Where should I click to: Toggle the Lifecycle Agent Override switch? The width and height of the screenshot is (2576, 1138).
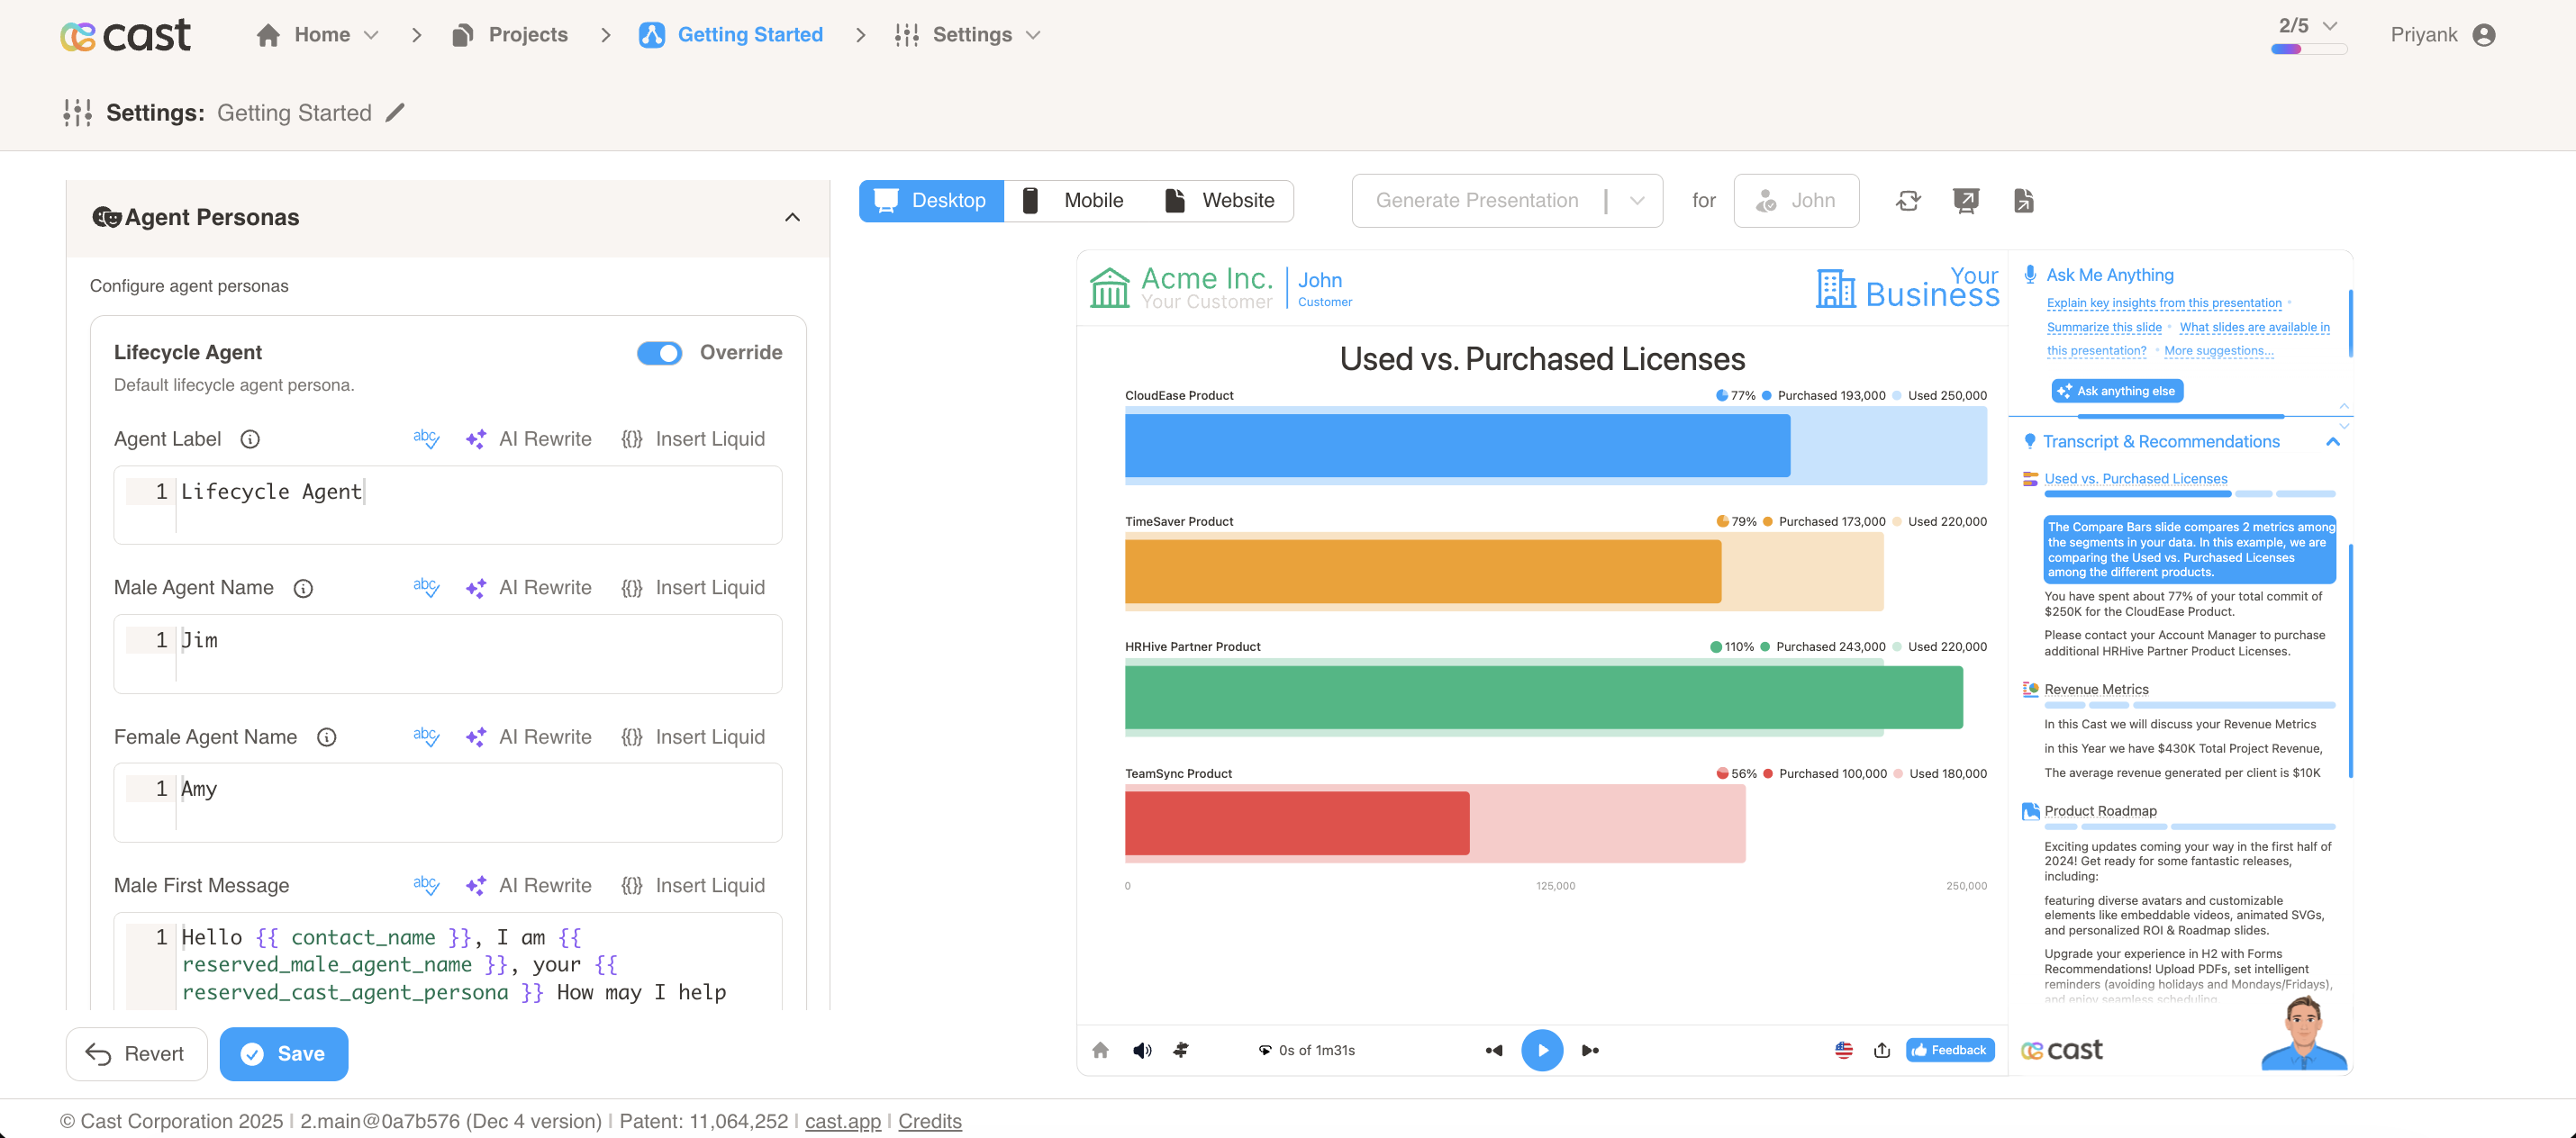pyautogui.click(x=659, y=353)
